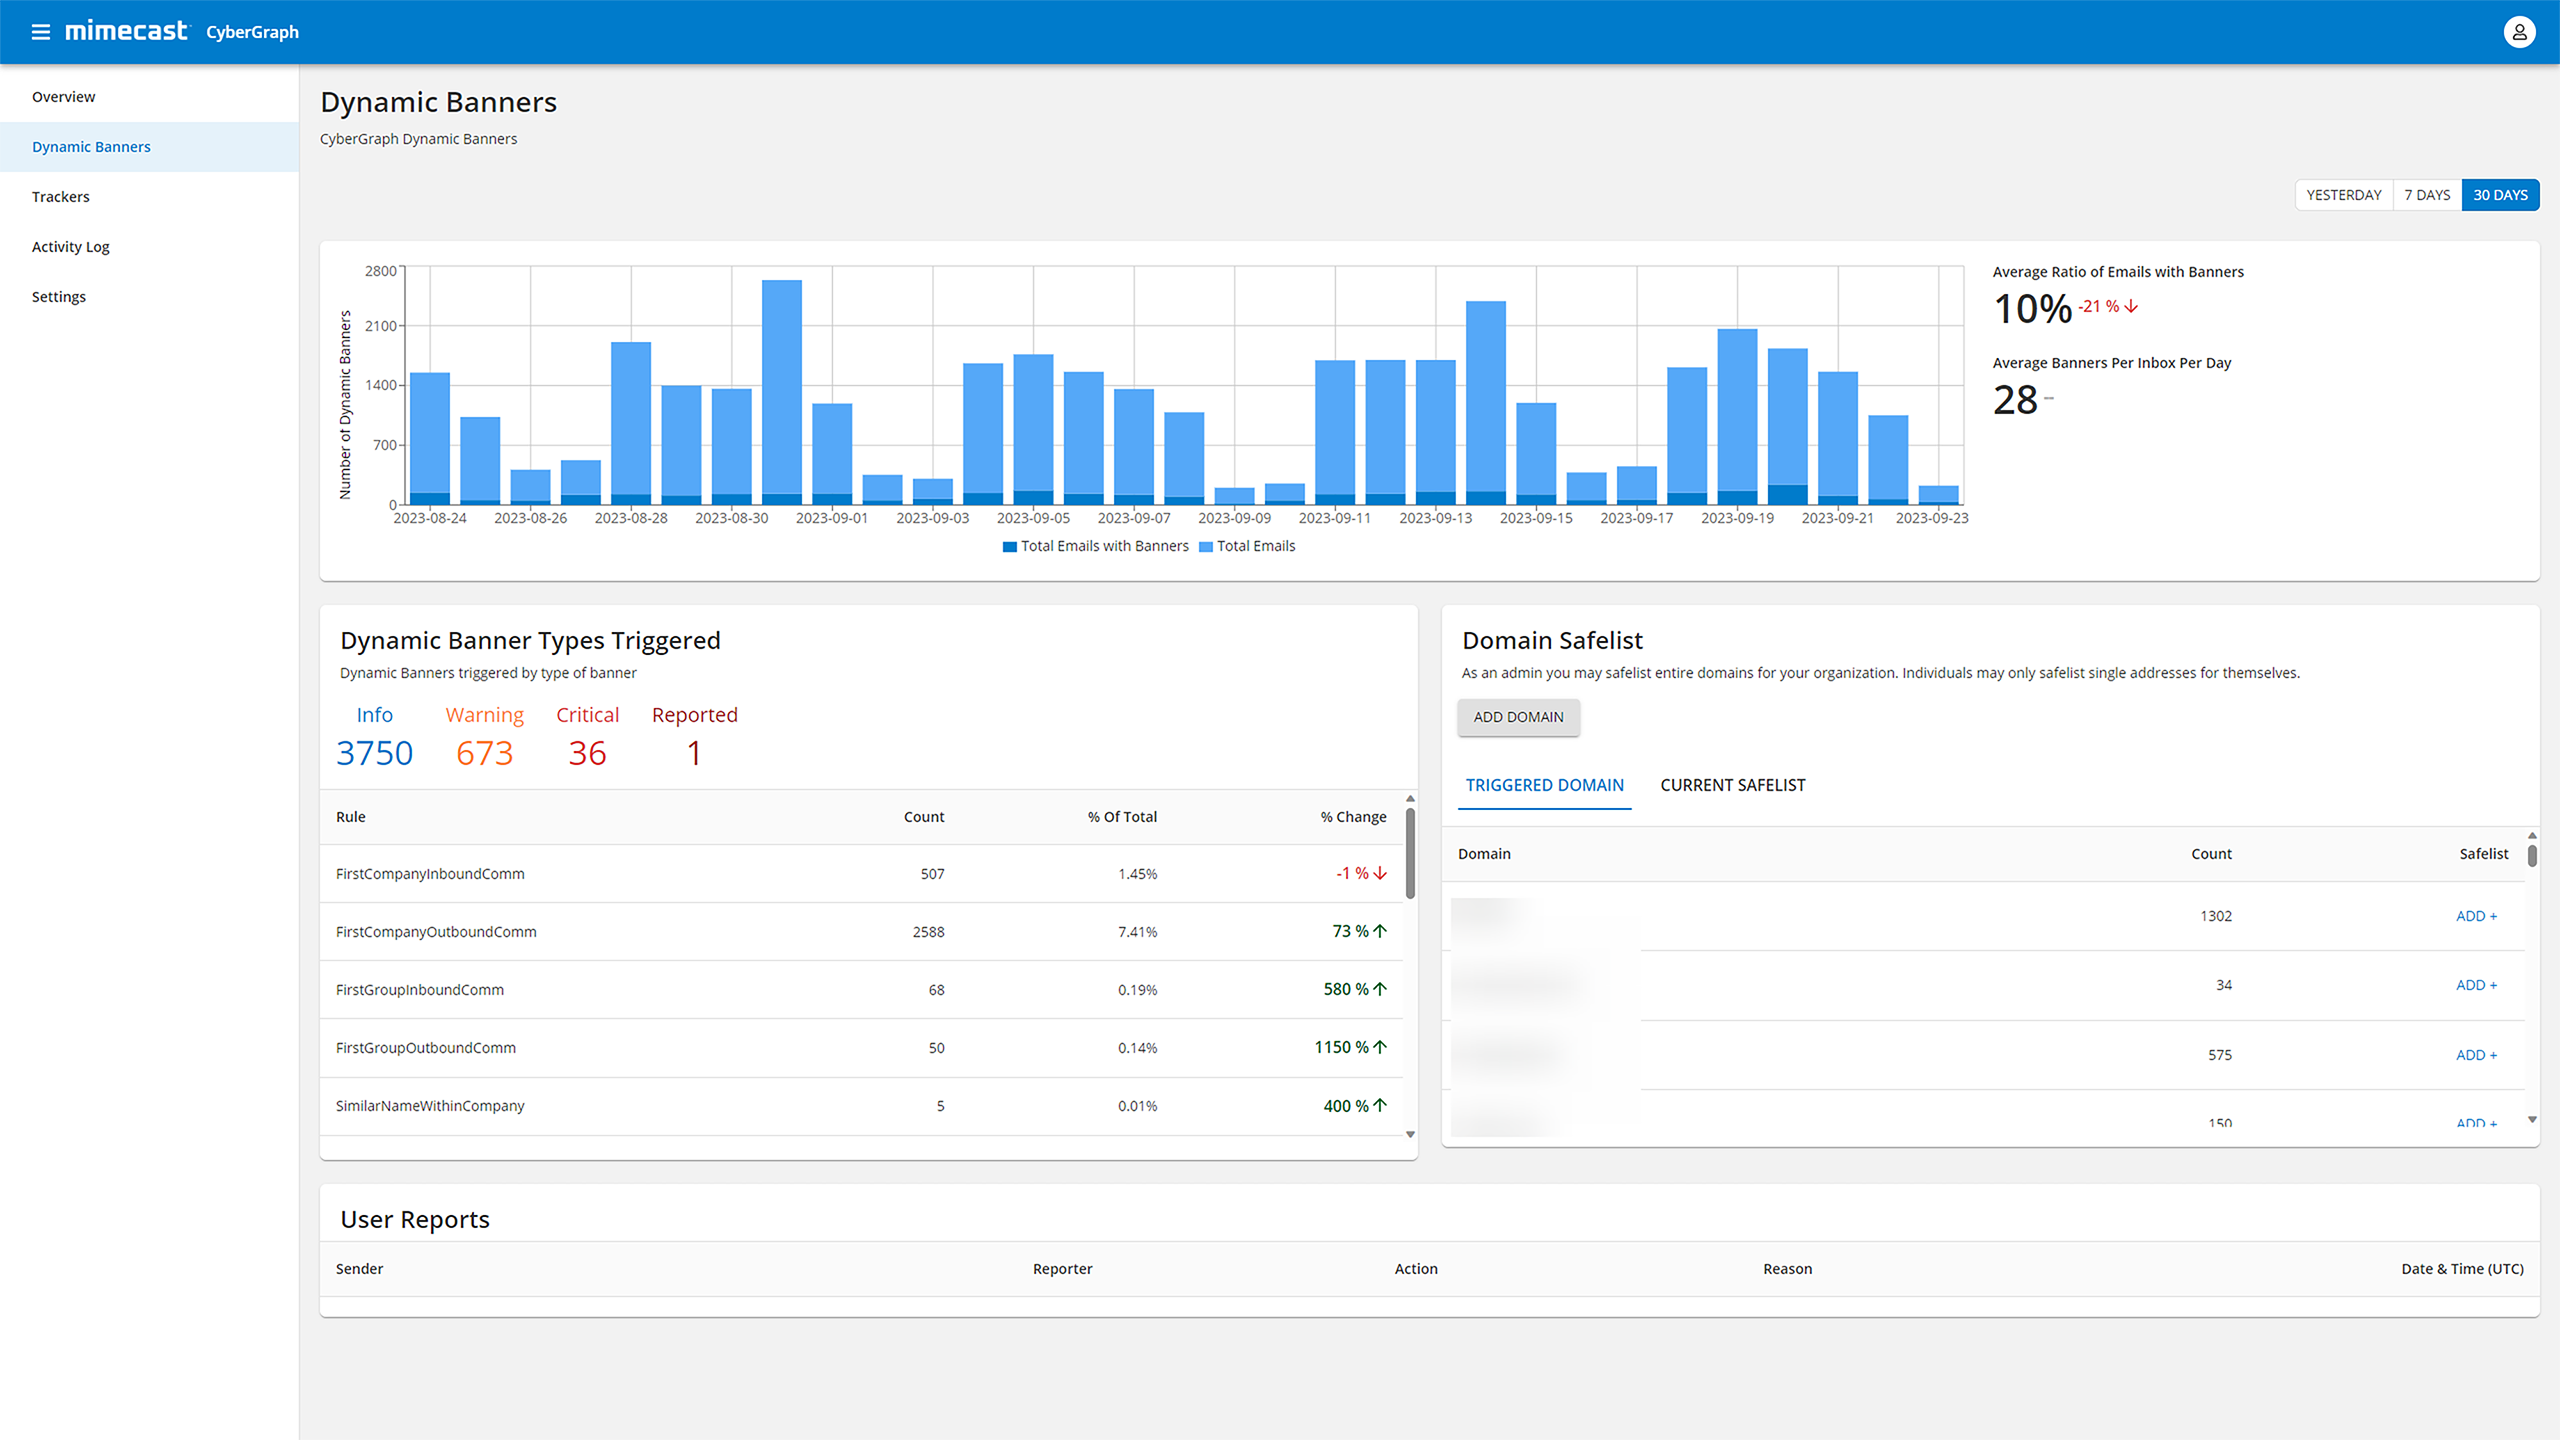Screen dimensions: 2560x1440
Task: Switch to the Triggered Domain tab
Action: [1544, 785]
